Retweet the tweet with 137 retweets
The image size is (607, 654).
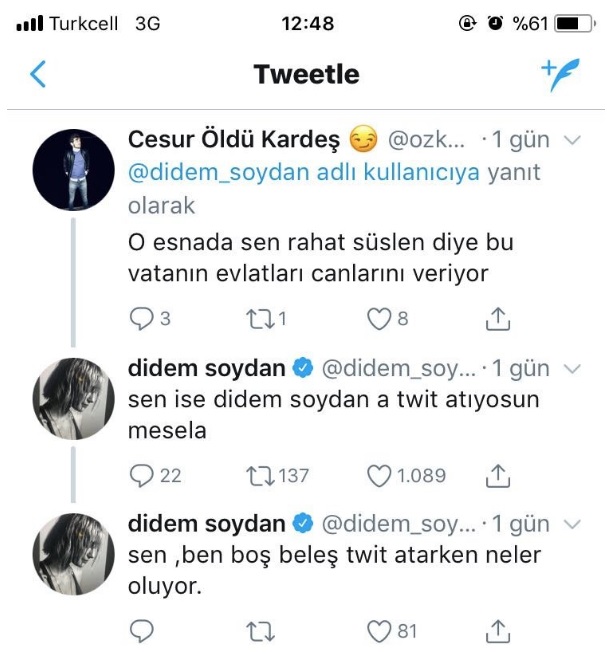pyautogui.click(x=259, y=475)
